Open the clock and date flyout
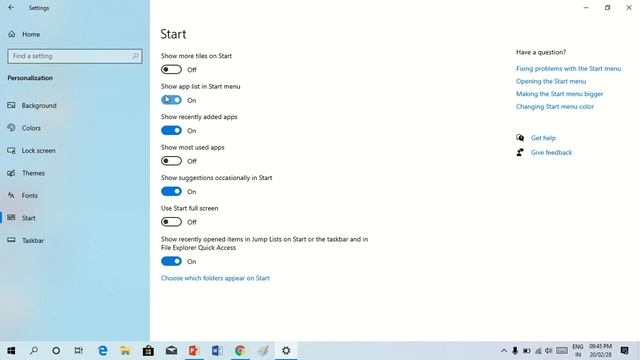Image resolution: width=640 pixels, height=360 pixels. (600, 351)
